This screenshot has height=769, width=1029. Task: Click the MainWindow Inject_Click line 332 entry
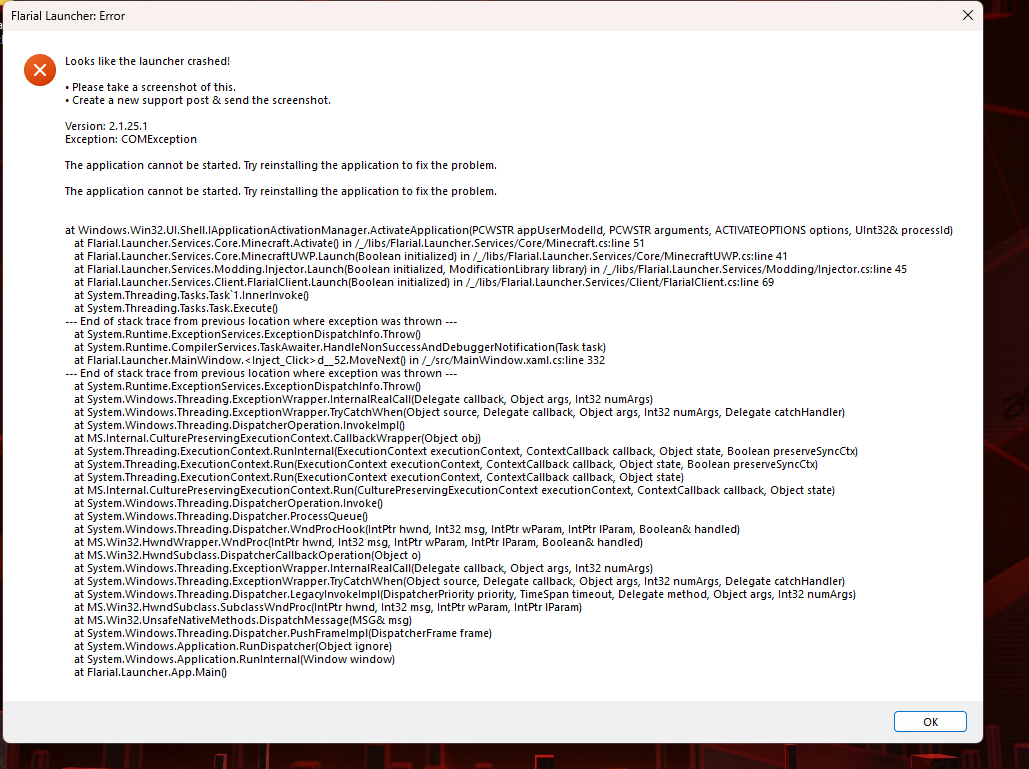click(x=339, y=360)
